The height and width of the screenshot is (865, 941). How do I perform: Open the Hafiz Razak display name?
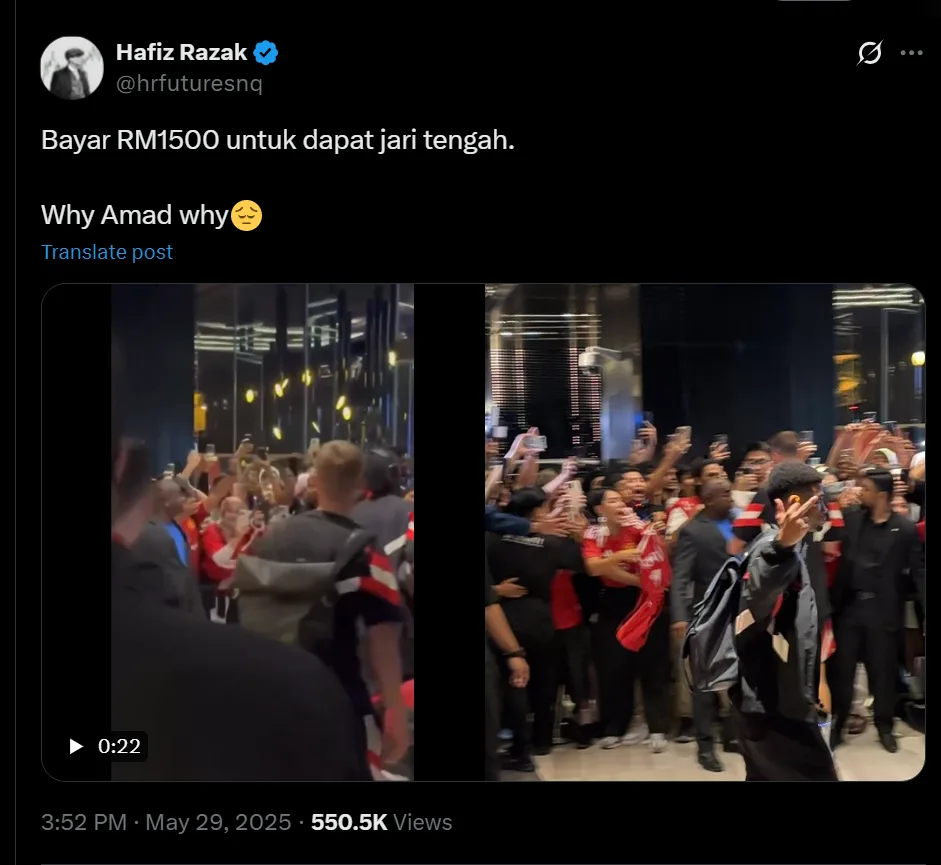tap(181, 54)
